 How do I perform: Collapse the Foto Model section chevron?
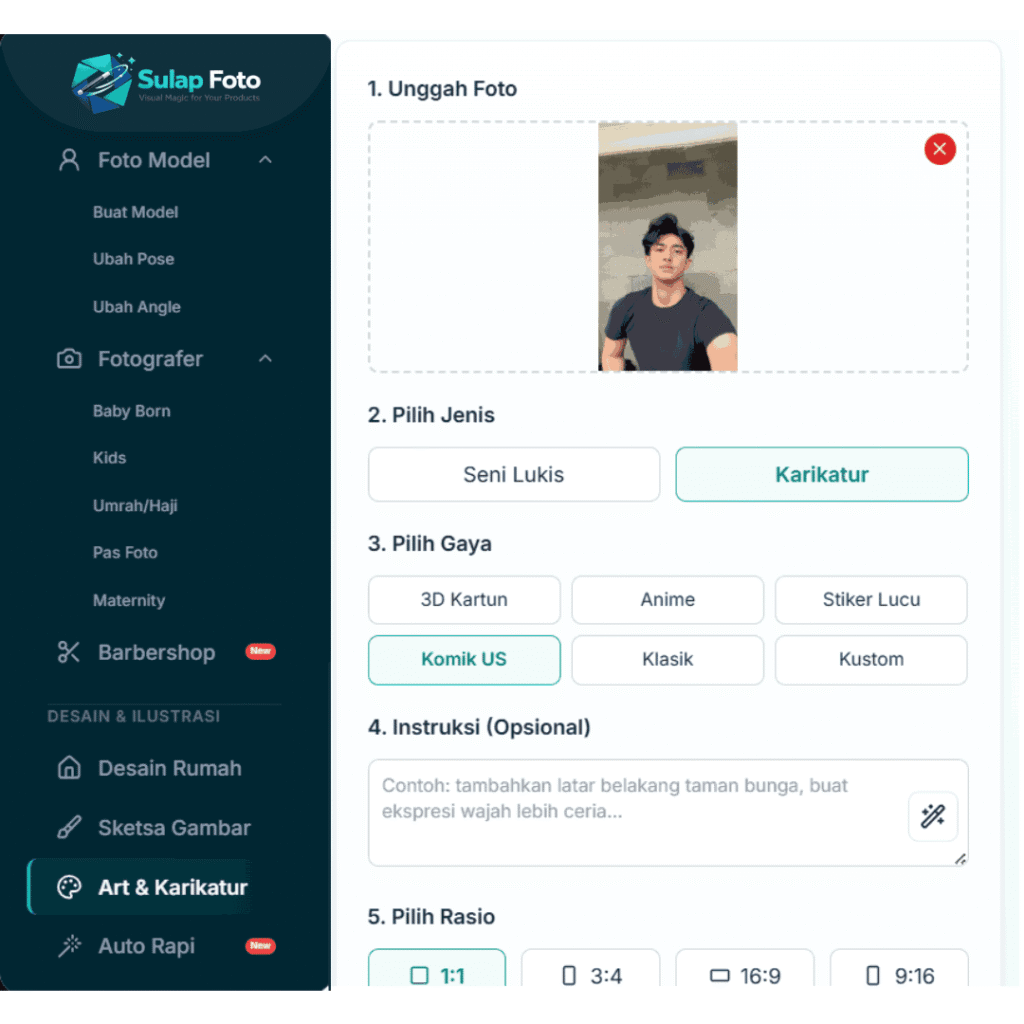(265, 160)
